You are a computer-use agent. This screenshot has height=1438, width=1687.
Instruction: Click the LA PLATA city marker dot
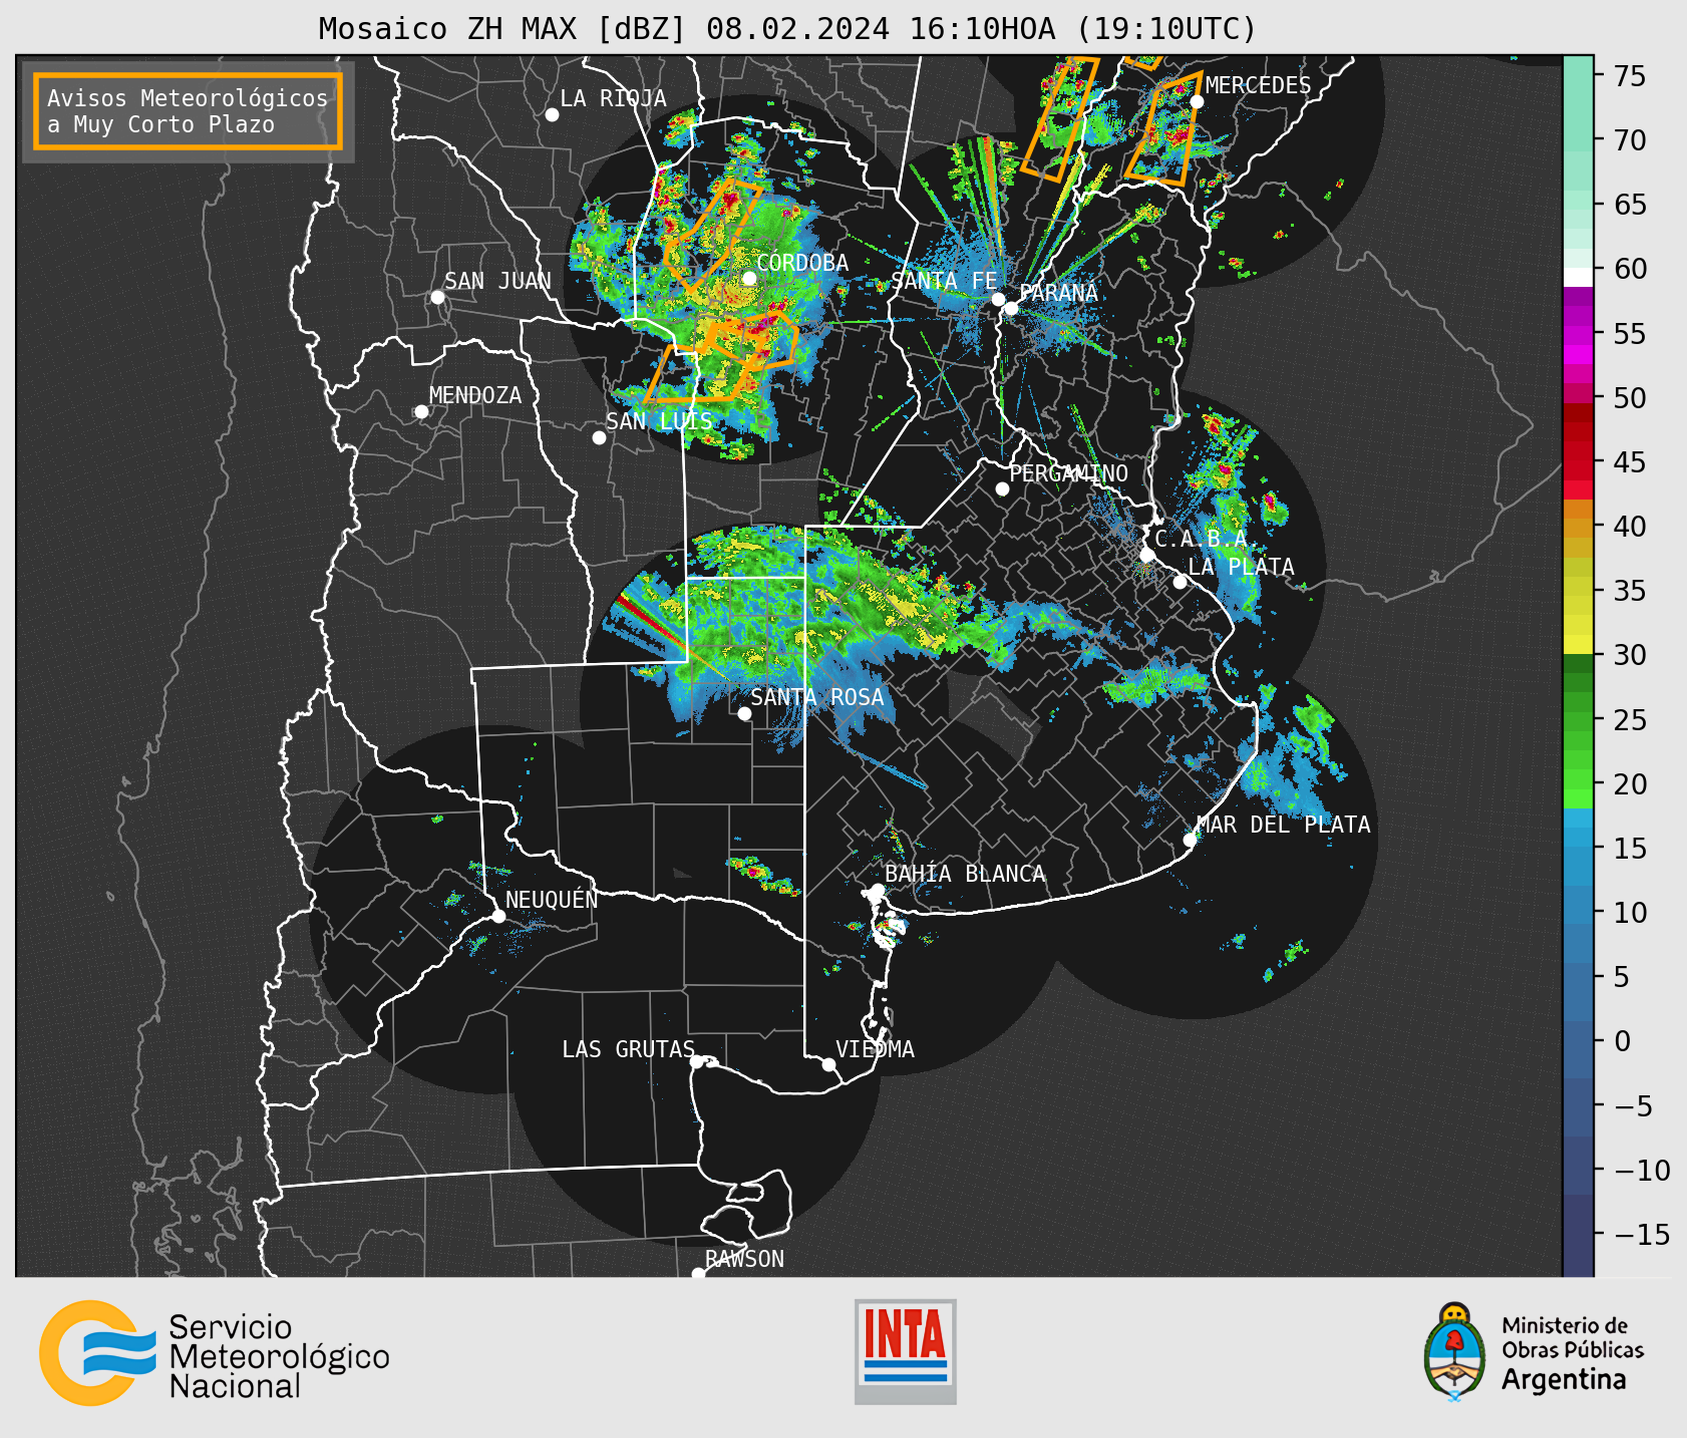pos(1180,582)
